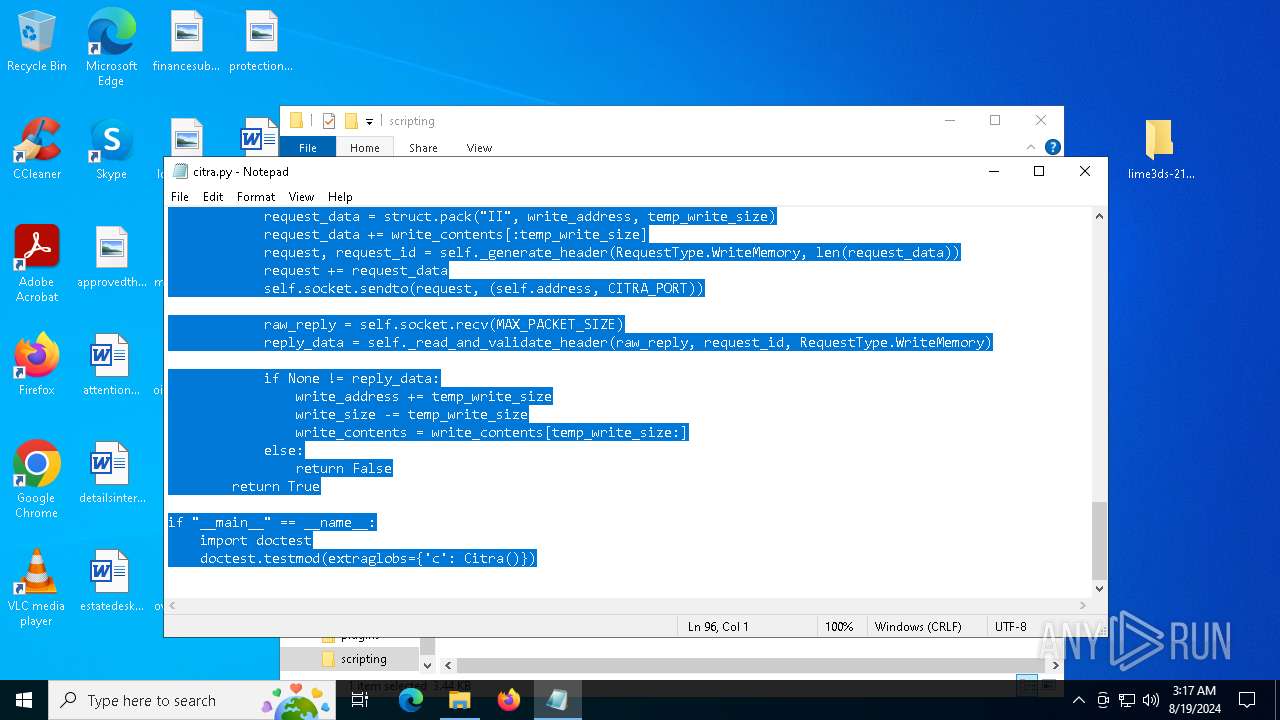Launch Skype desktop shortcut
This screenshot has height=720, width=1280.
111,150
